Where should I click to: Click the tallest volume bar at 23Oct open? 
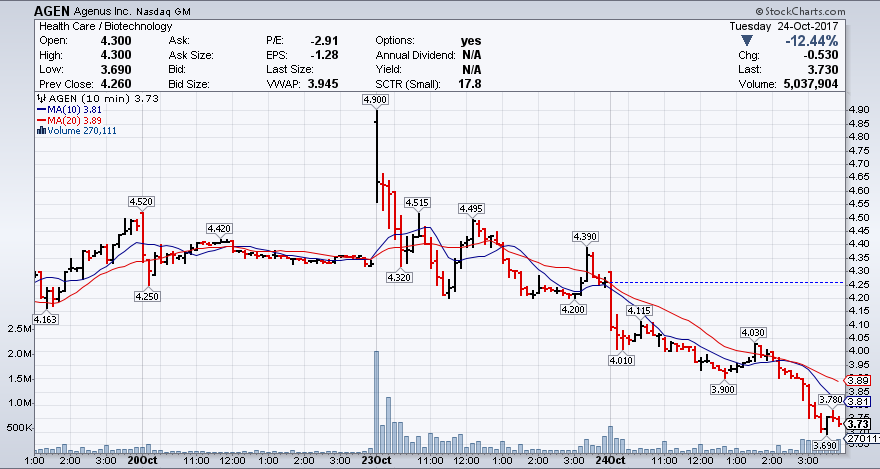376,398
